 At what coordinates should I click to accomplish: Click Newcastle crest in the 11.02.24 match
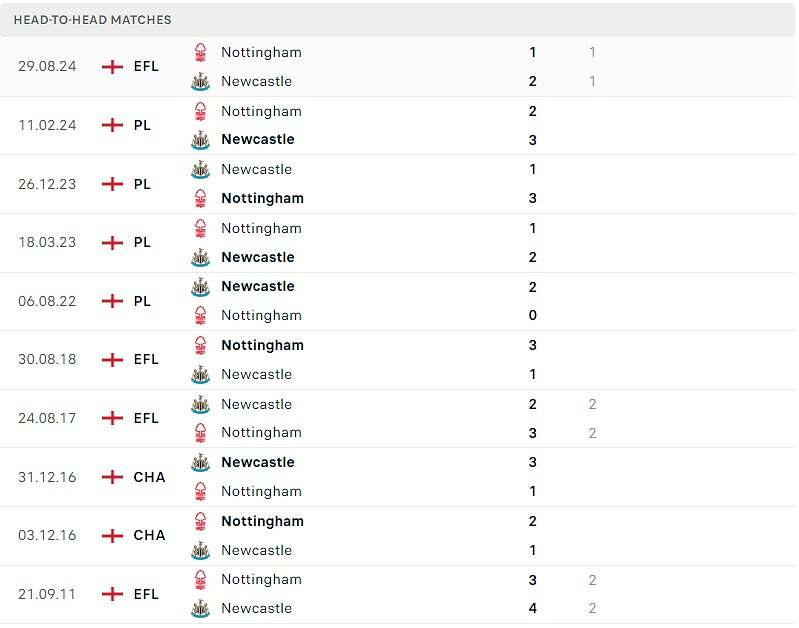point(201,140)
